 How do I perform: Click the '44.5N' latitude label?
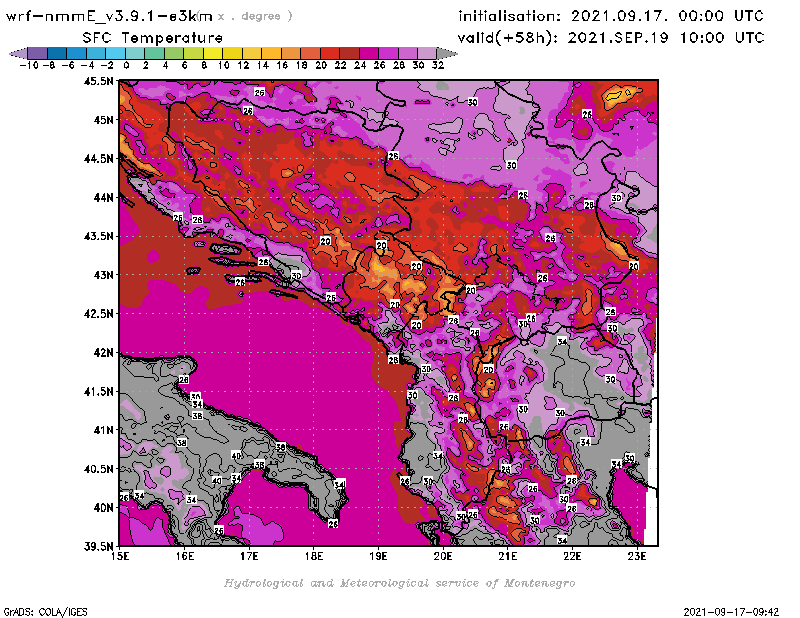98,159
